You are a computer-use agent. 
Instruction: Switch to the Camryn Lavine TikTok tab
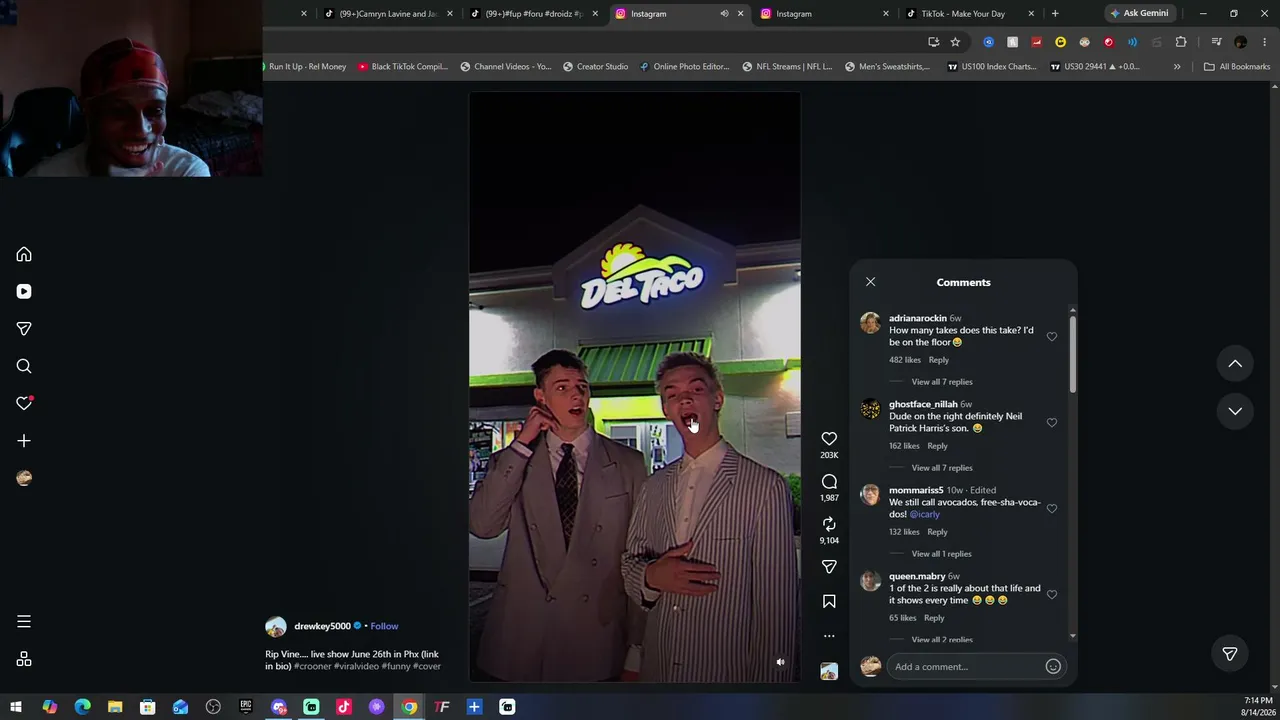click(x=387, y=14)
